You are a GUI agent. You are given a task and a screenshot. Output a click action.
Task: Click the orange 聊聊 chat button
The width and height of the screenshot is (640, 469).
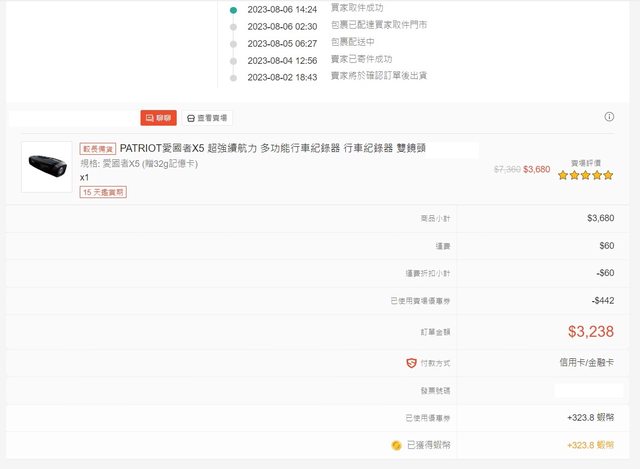[158, 118]
